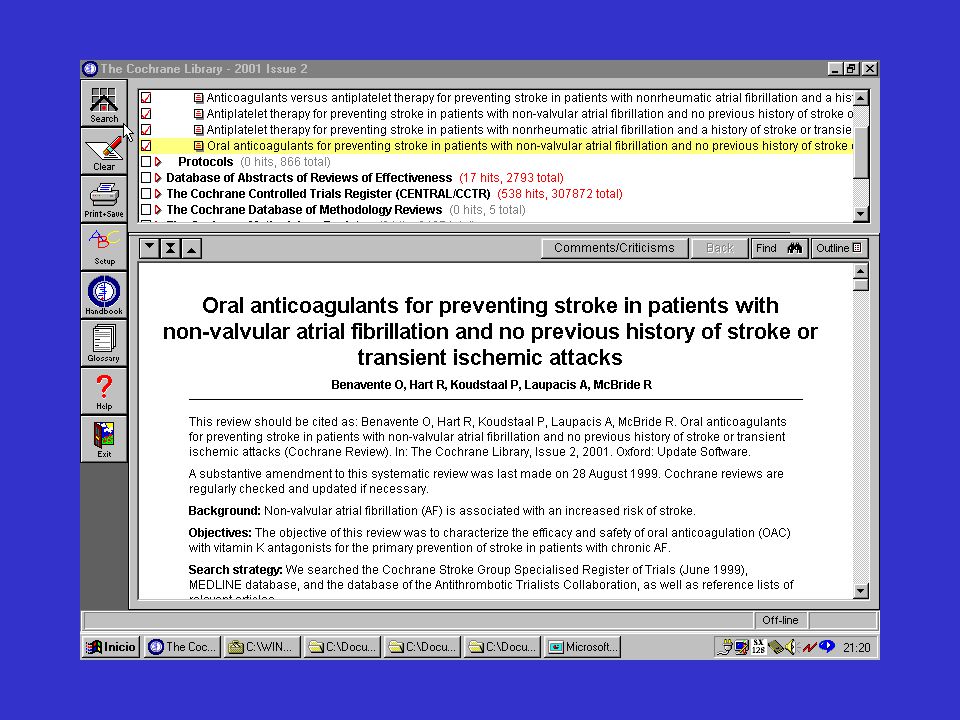Click document pane scroll-up arrow
Image resolution: width=960 pixels, height=720 pixels.
[861, 271]
